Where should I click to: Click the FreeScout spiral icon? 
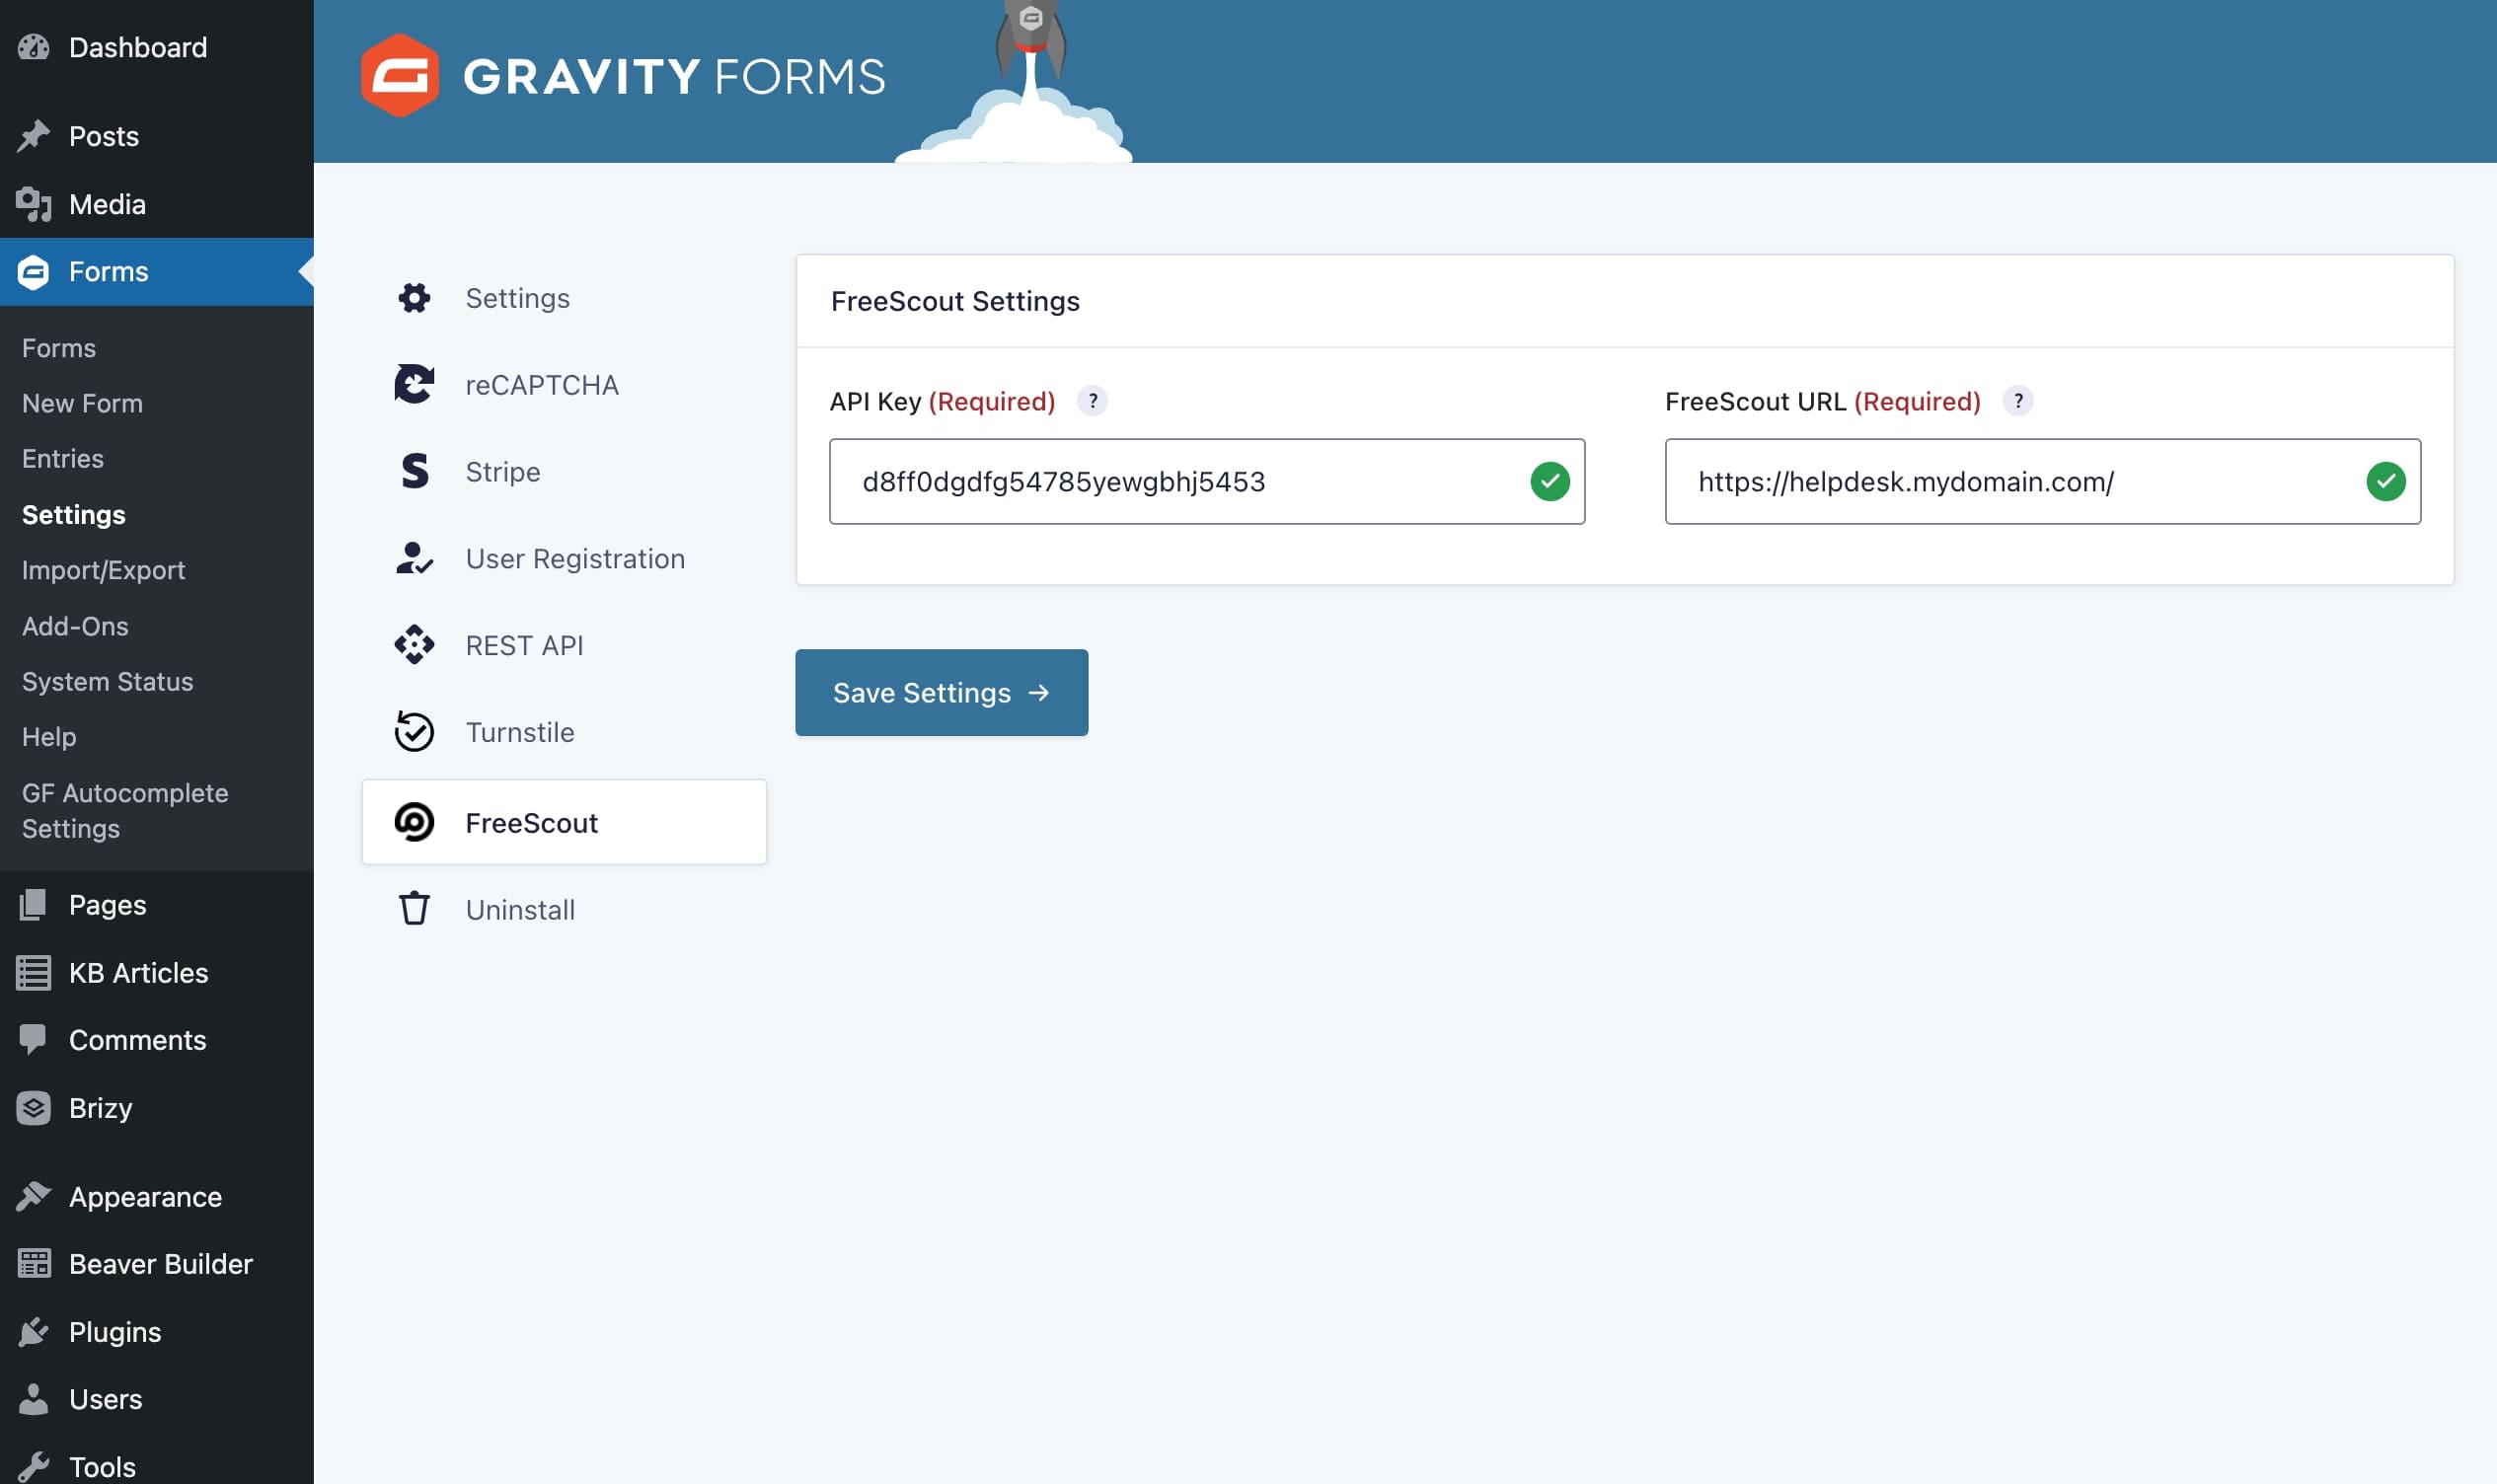[414, 822]
